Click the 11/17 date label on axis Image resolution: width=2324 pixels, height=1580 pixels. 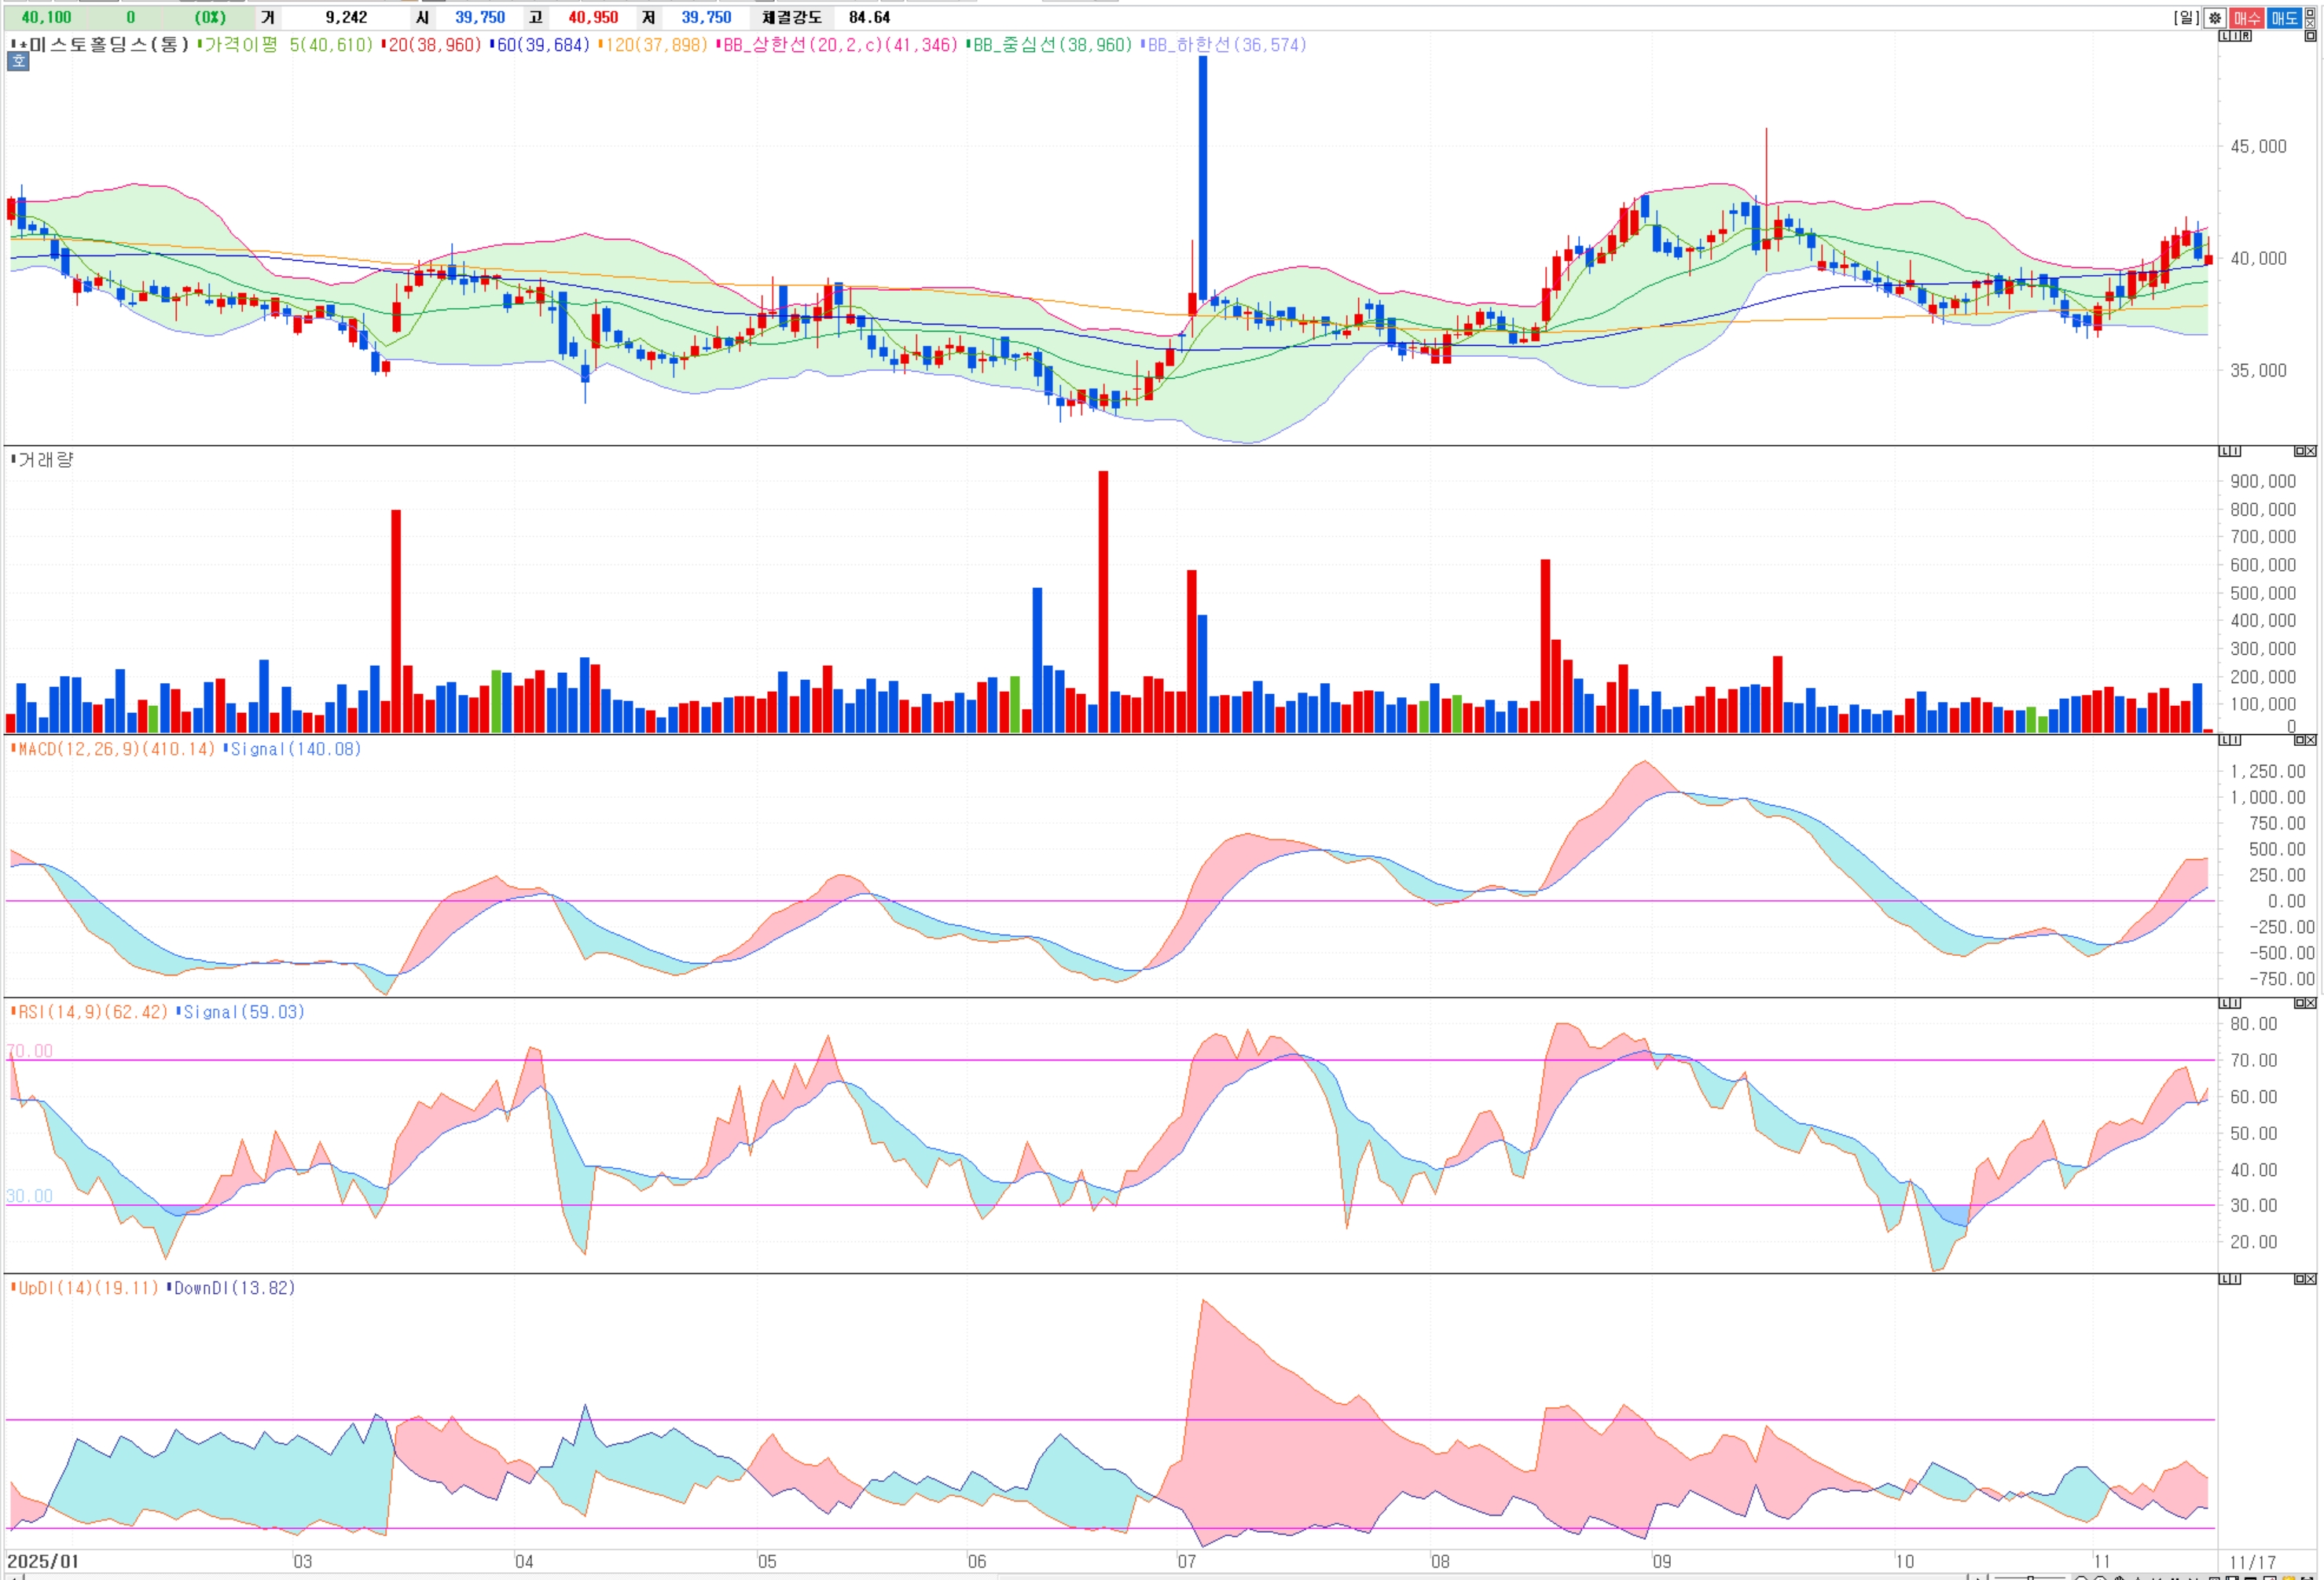(2252, 1562)
